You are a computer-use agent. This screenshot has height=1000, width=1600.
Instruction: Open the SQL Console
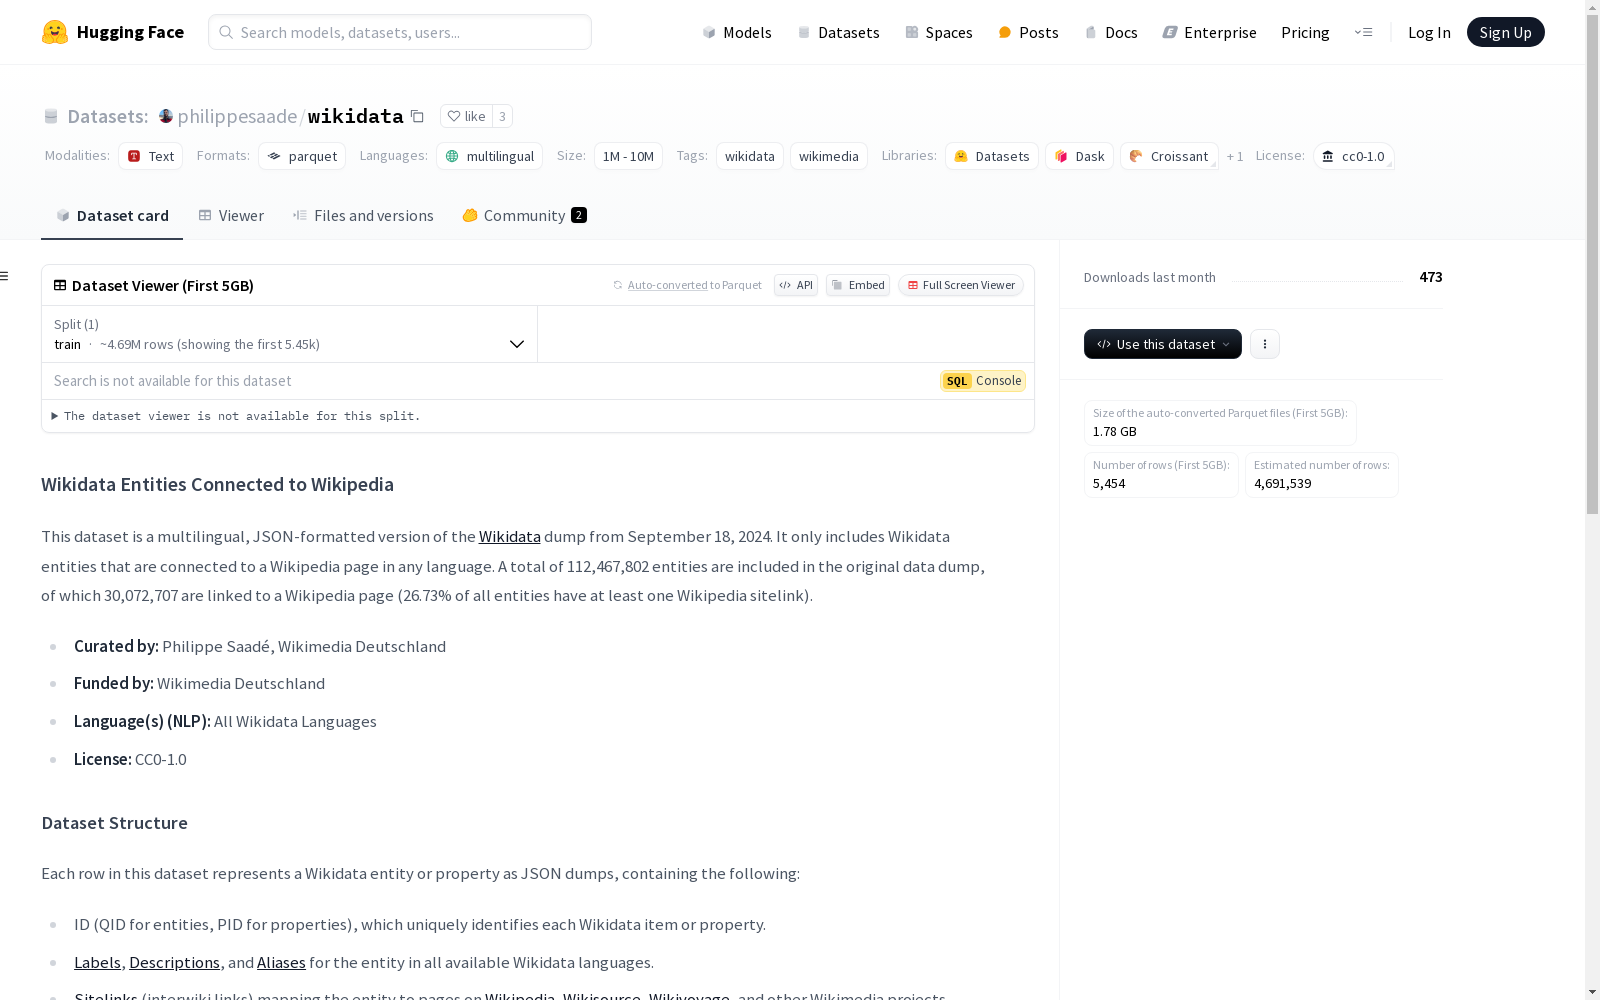coord(983,381)
